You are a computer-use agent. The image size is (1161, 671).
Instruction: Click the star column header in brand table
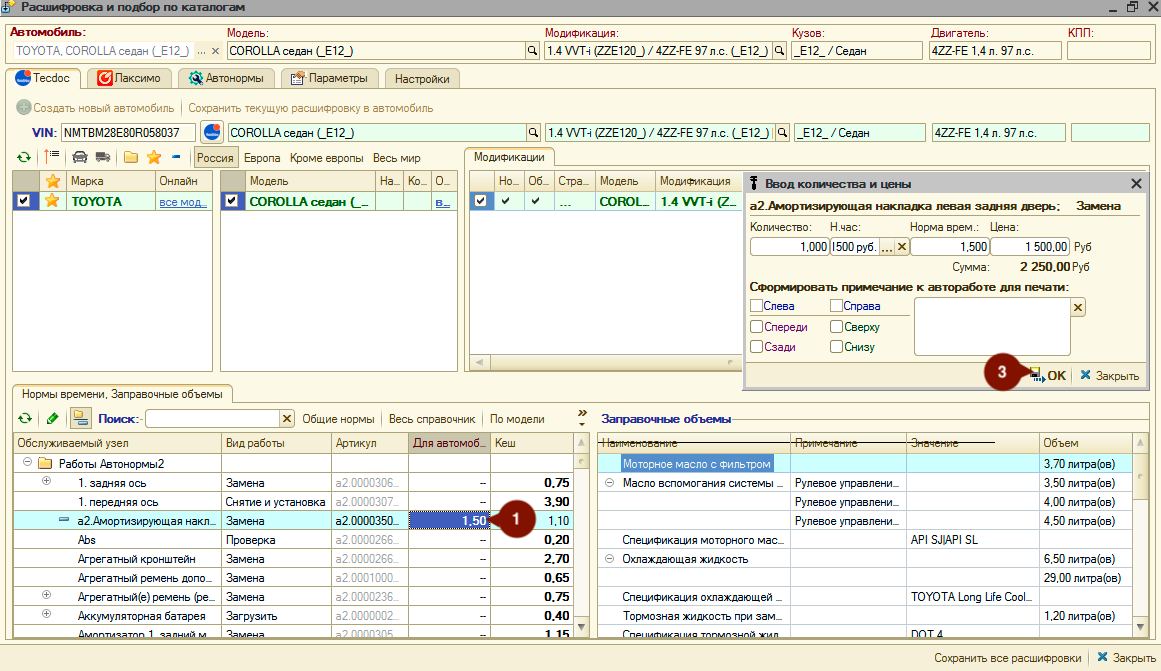click(53, 181)
